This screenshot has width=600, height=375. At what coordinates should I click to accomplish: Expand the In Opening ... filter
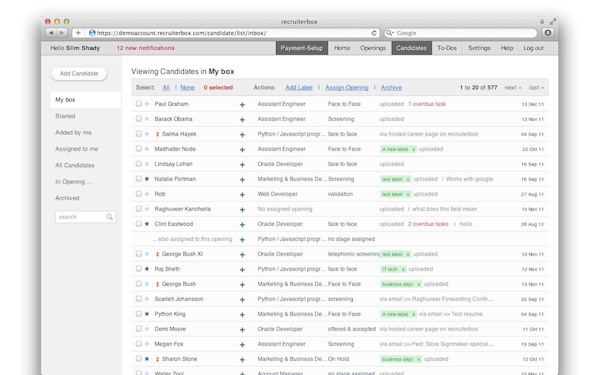click(73, 182)
